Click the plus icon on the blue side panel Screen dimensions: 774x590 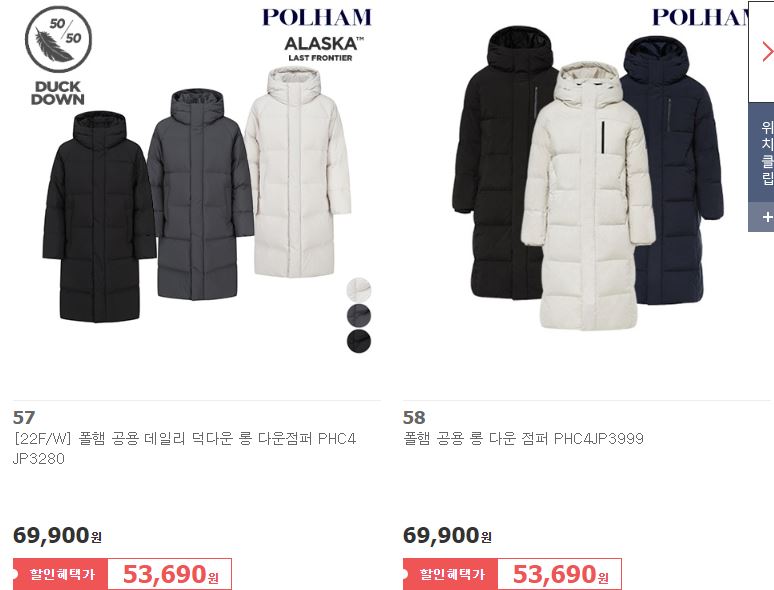click(x=767, y=217)
